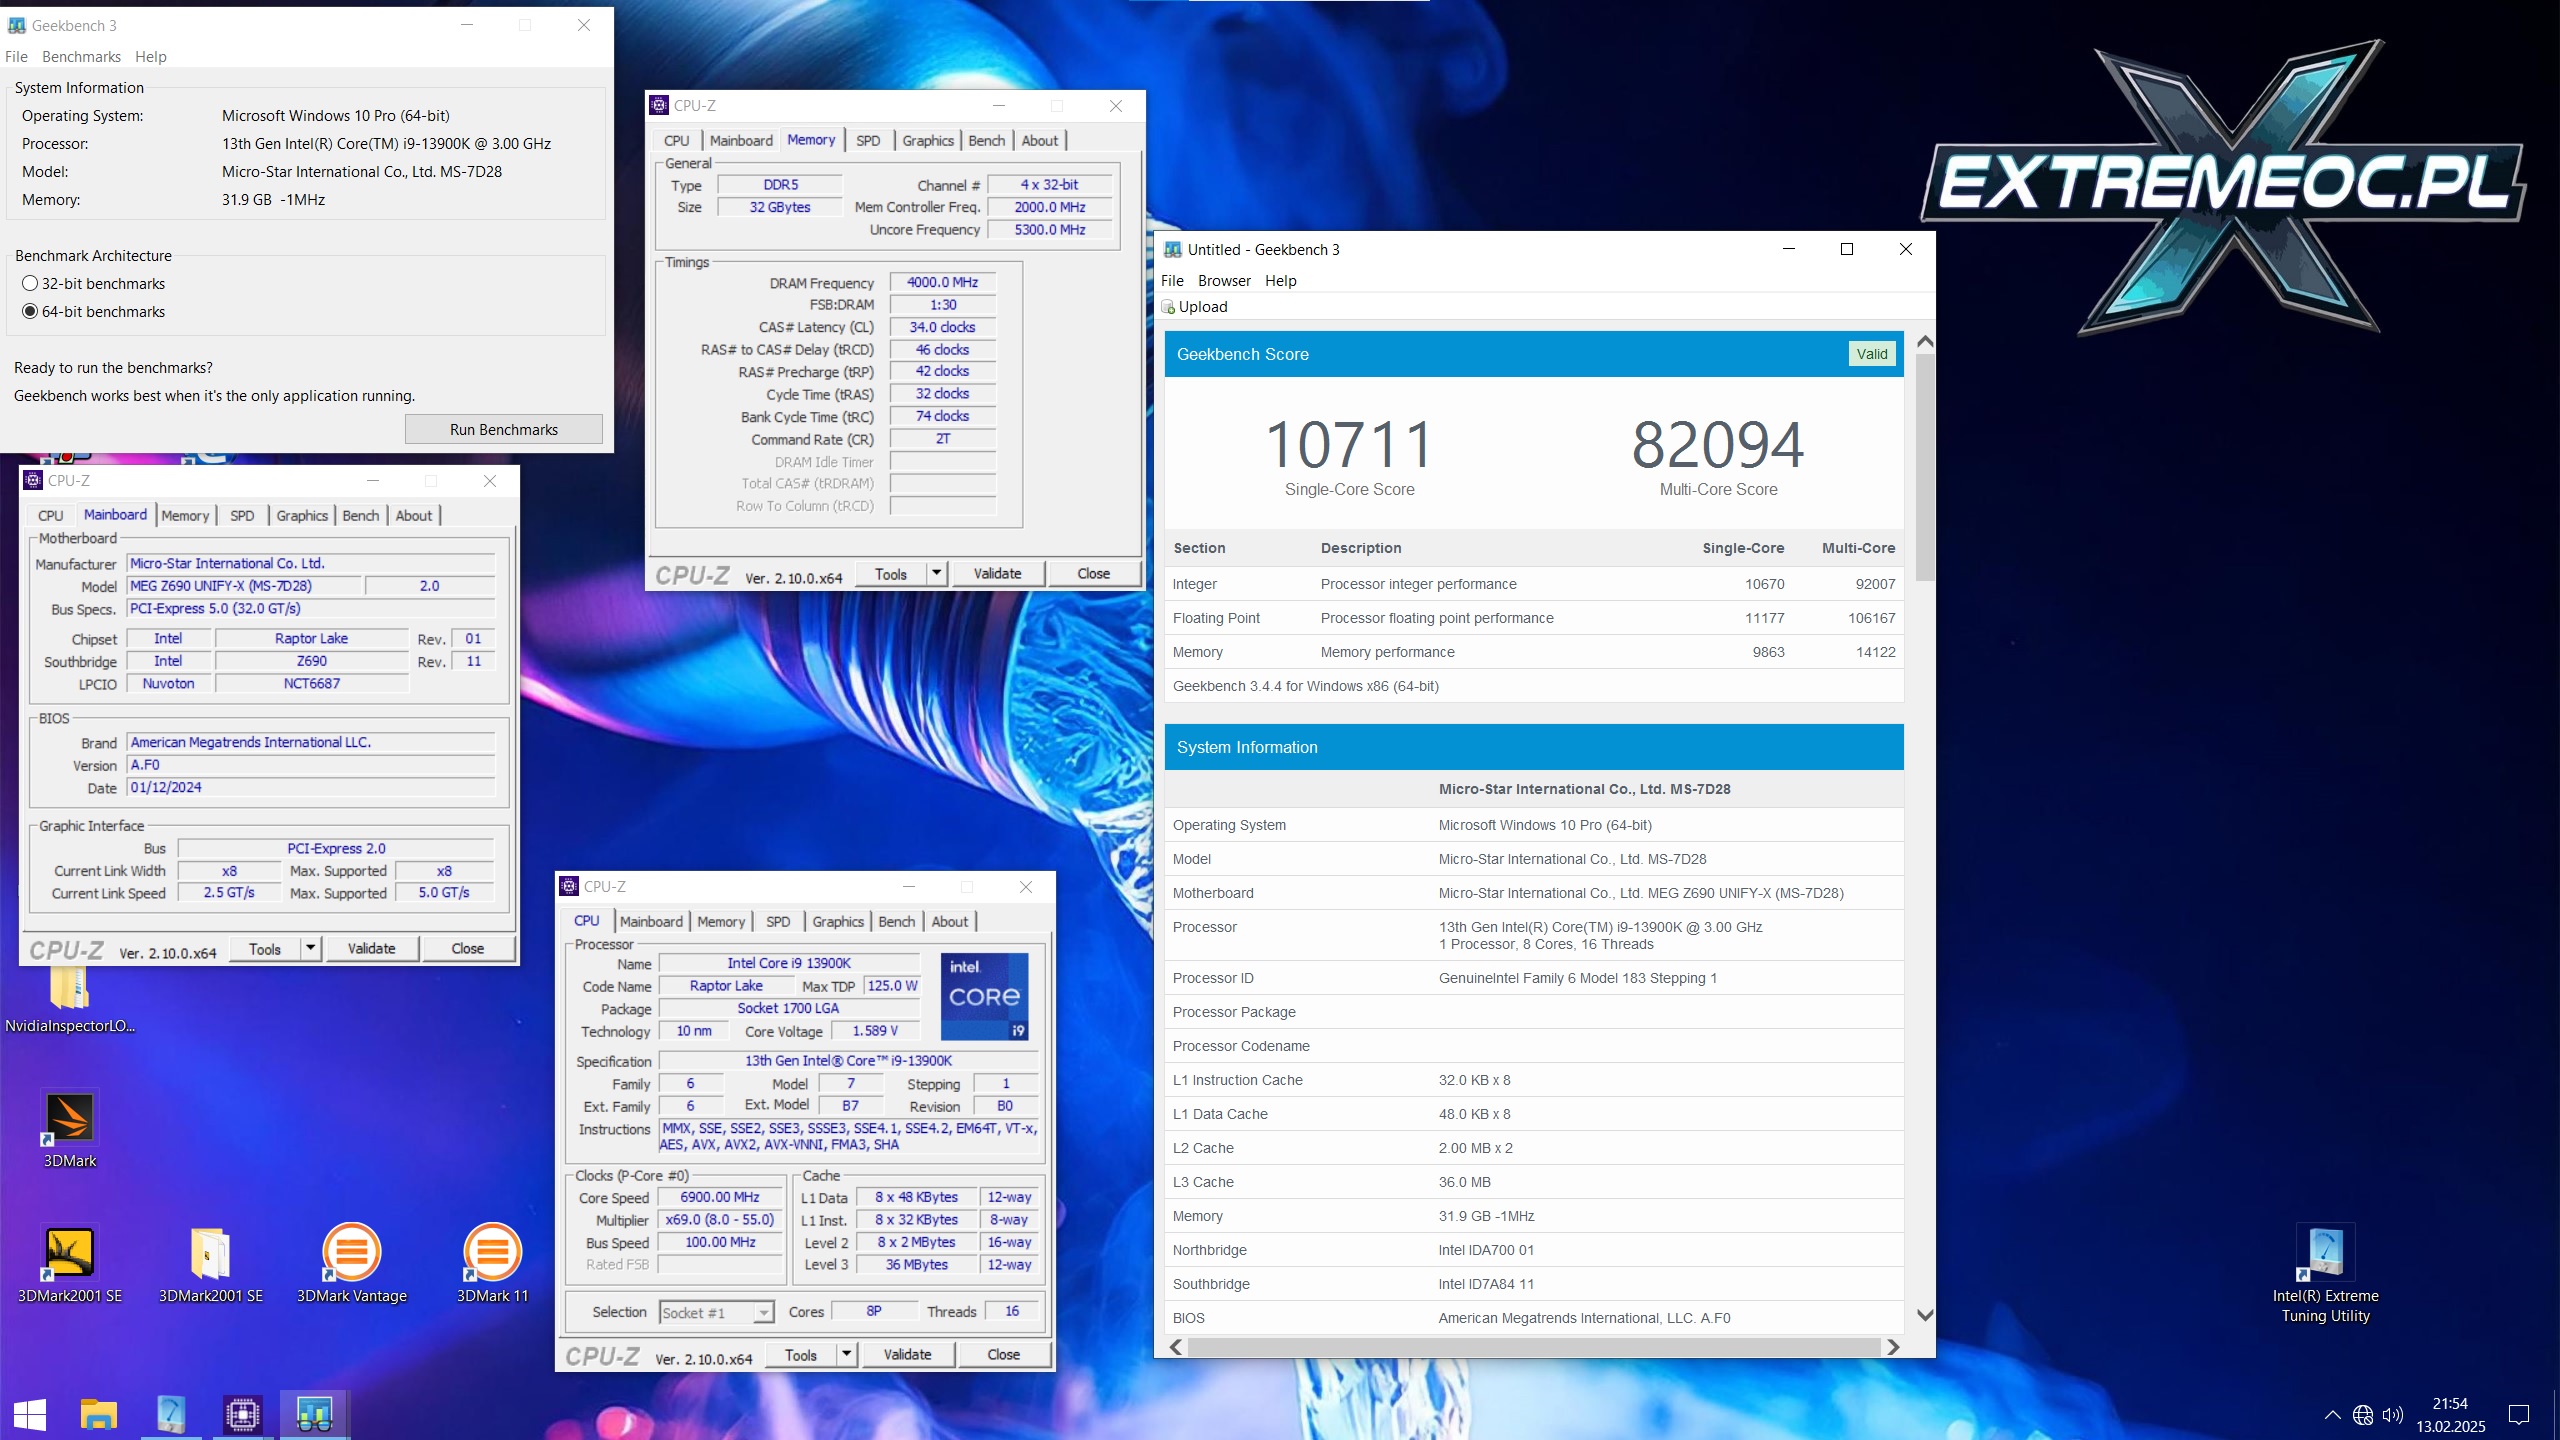This screenshot has height=1440, width=2560.
Task: Open File menu in Geekbench 3 launcher
Action: pyautogui.click(x=16, y=57)
